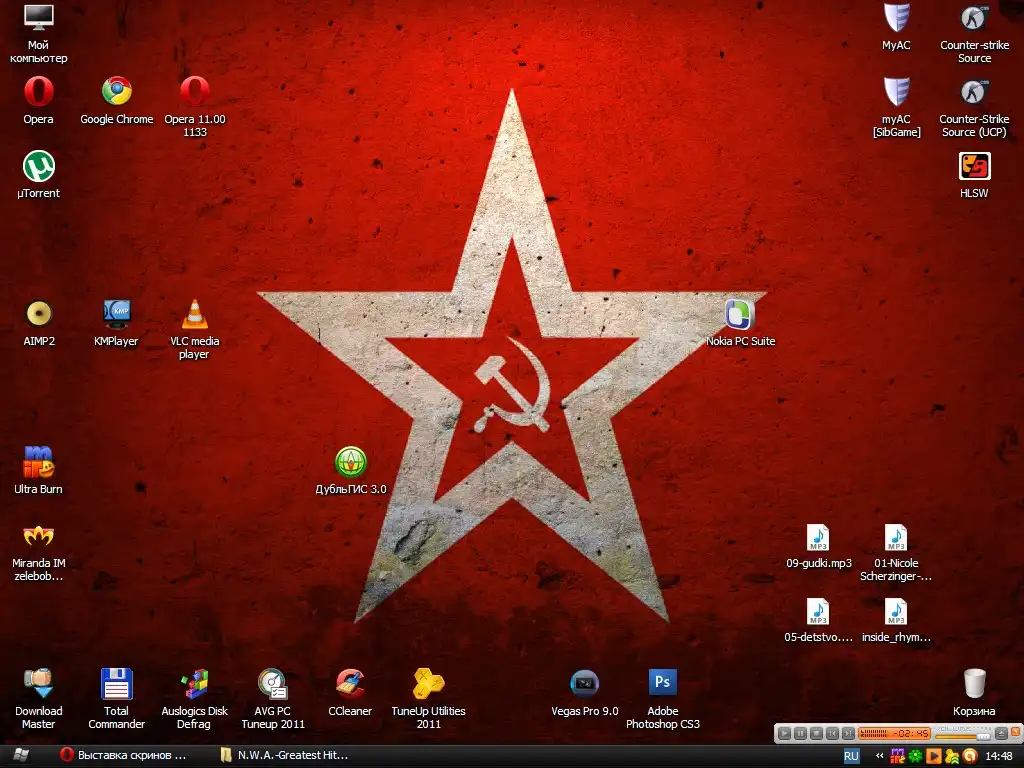Select the 09-gudki.mp3 file
The height and width of the screenshot is (768, 1024).
pyautogui.click(x=818, y=539)
